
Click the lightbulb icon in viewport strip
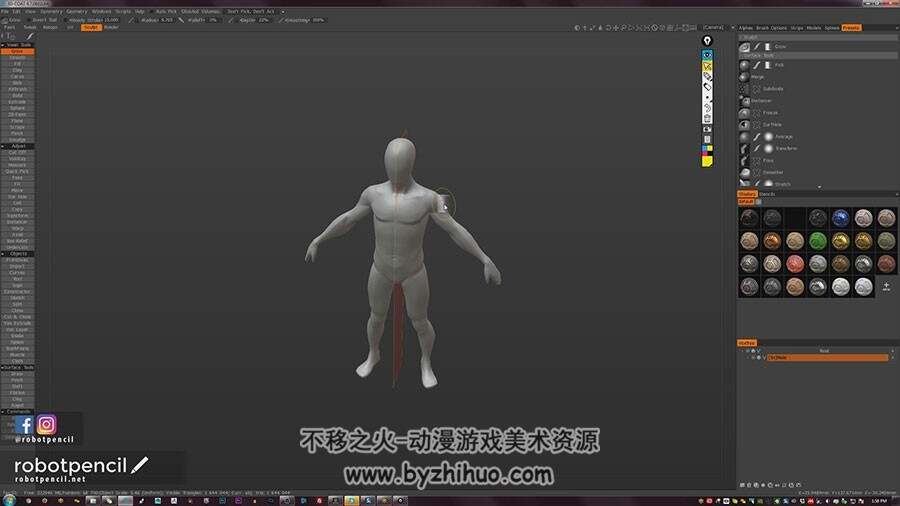707,41
